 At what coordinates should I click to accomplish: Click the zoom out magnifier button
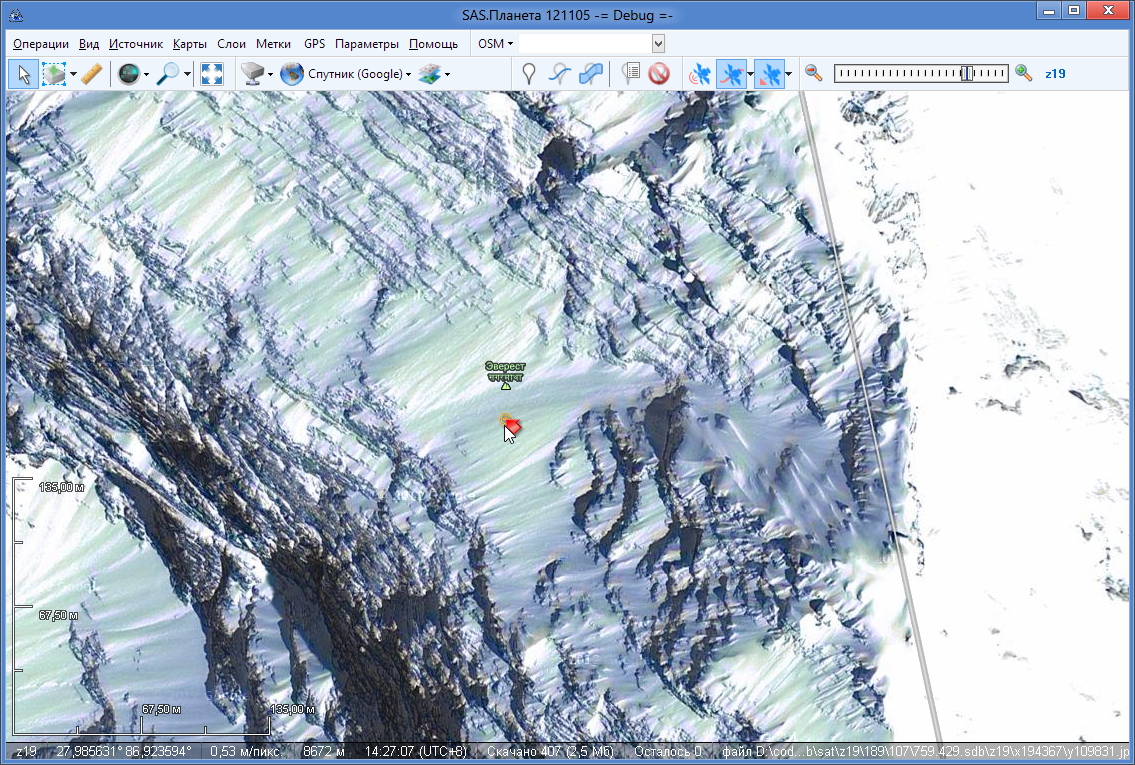click(x=814, y=73)
